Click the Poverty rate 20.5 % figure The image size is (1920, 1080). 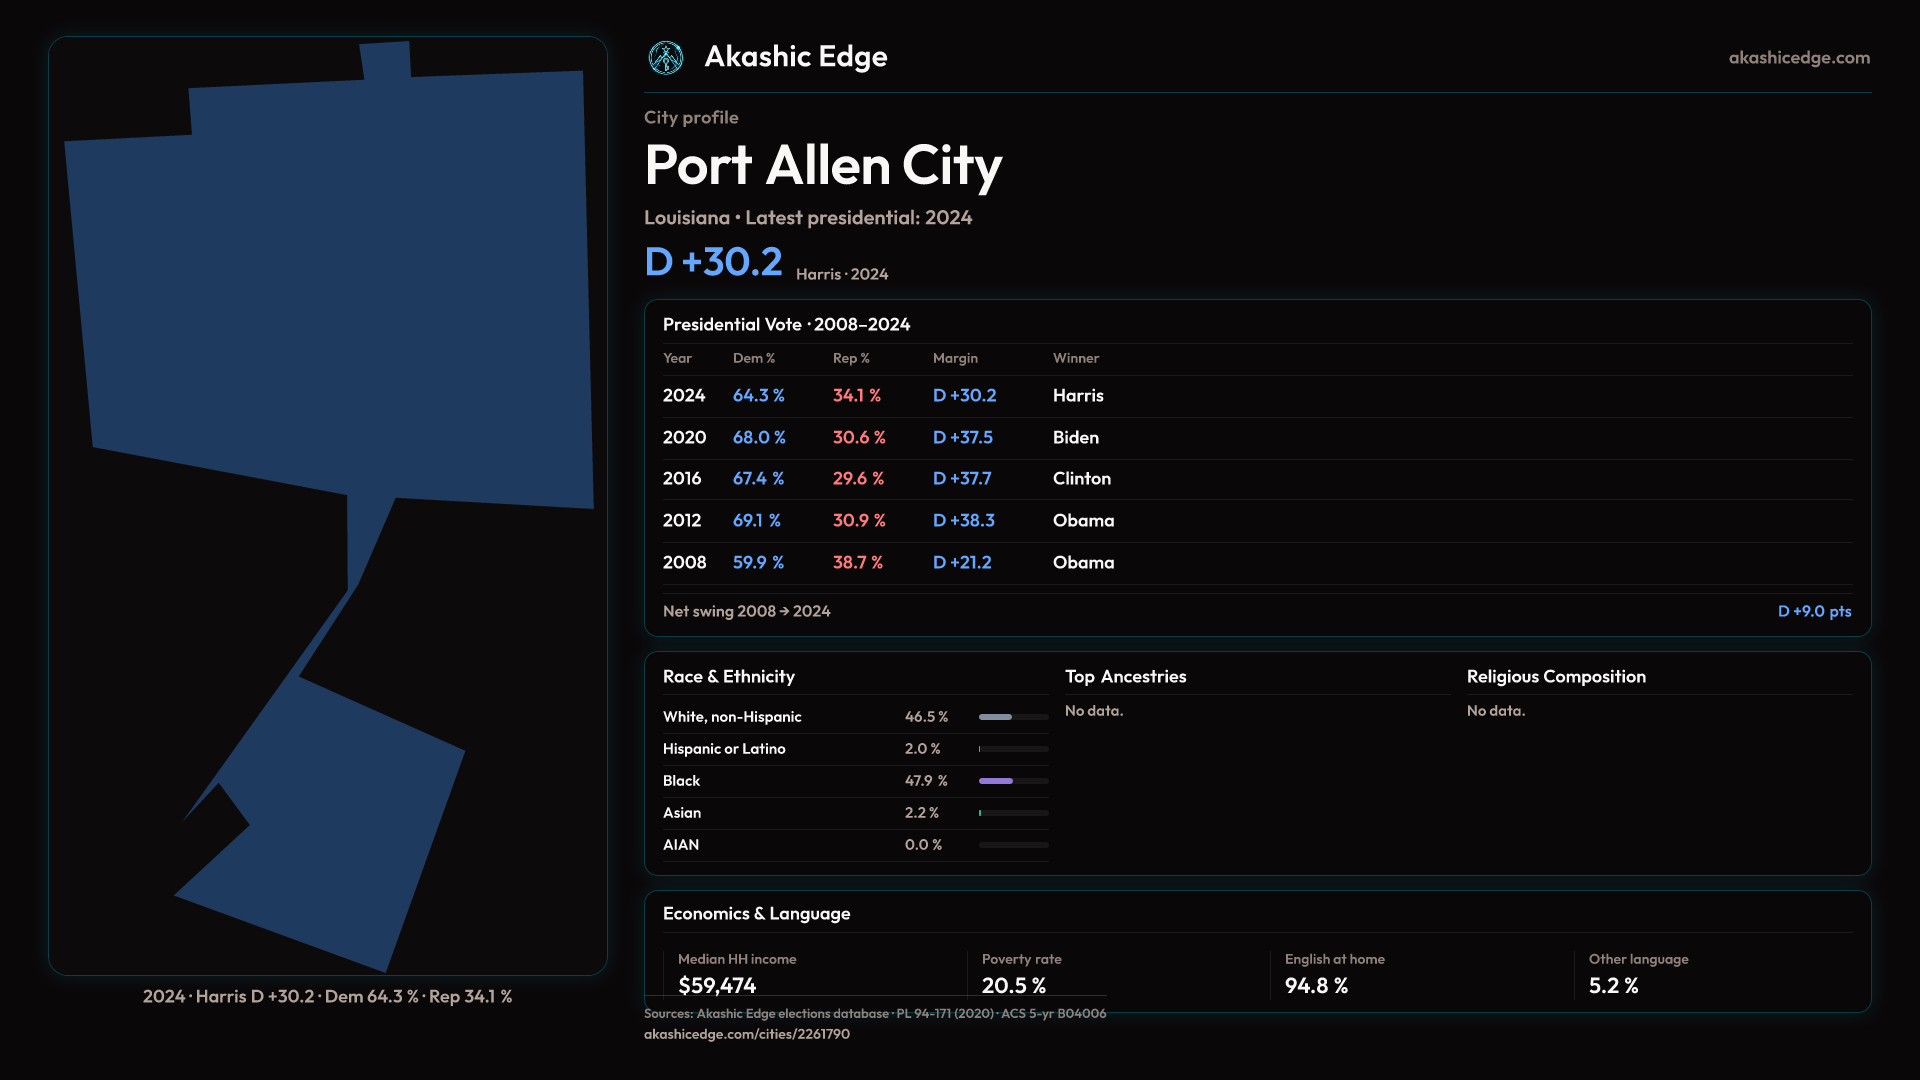tap(1013, 986)
